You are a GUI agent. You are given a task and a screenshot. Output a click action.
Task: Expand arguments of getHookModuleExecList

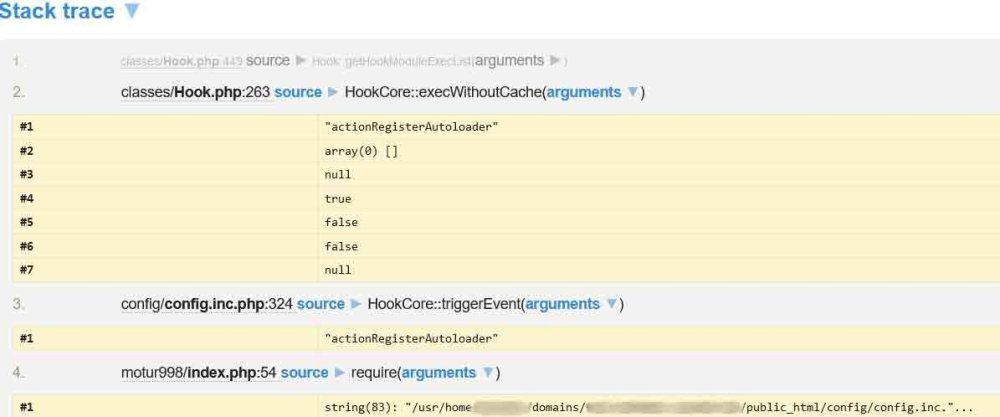pos(510,61)
